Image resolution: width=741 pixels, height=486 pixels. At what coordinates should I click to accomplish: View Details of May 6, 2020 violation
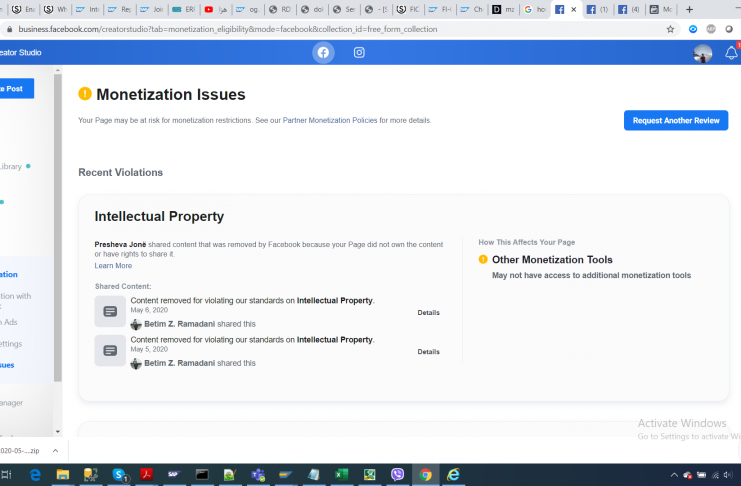[428, 313]
